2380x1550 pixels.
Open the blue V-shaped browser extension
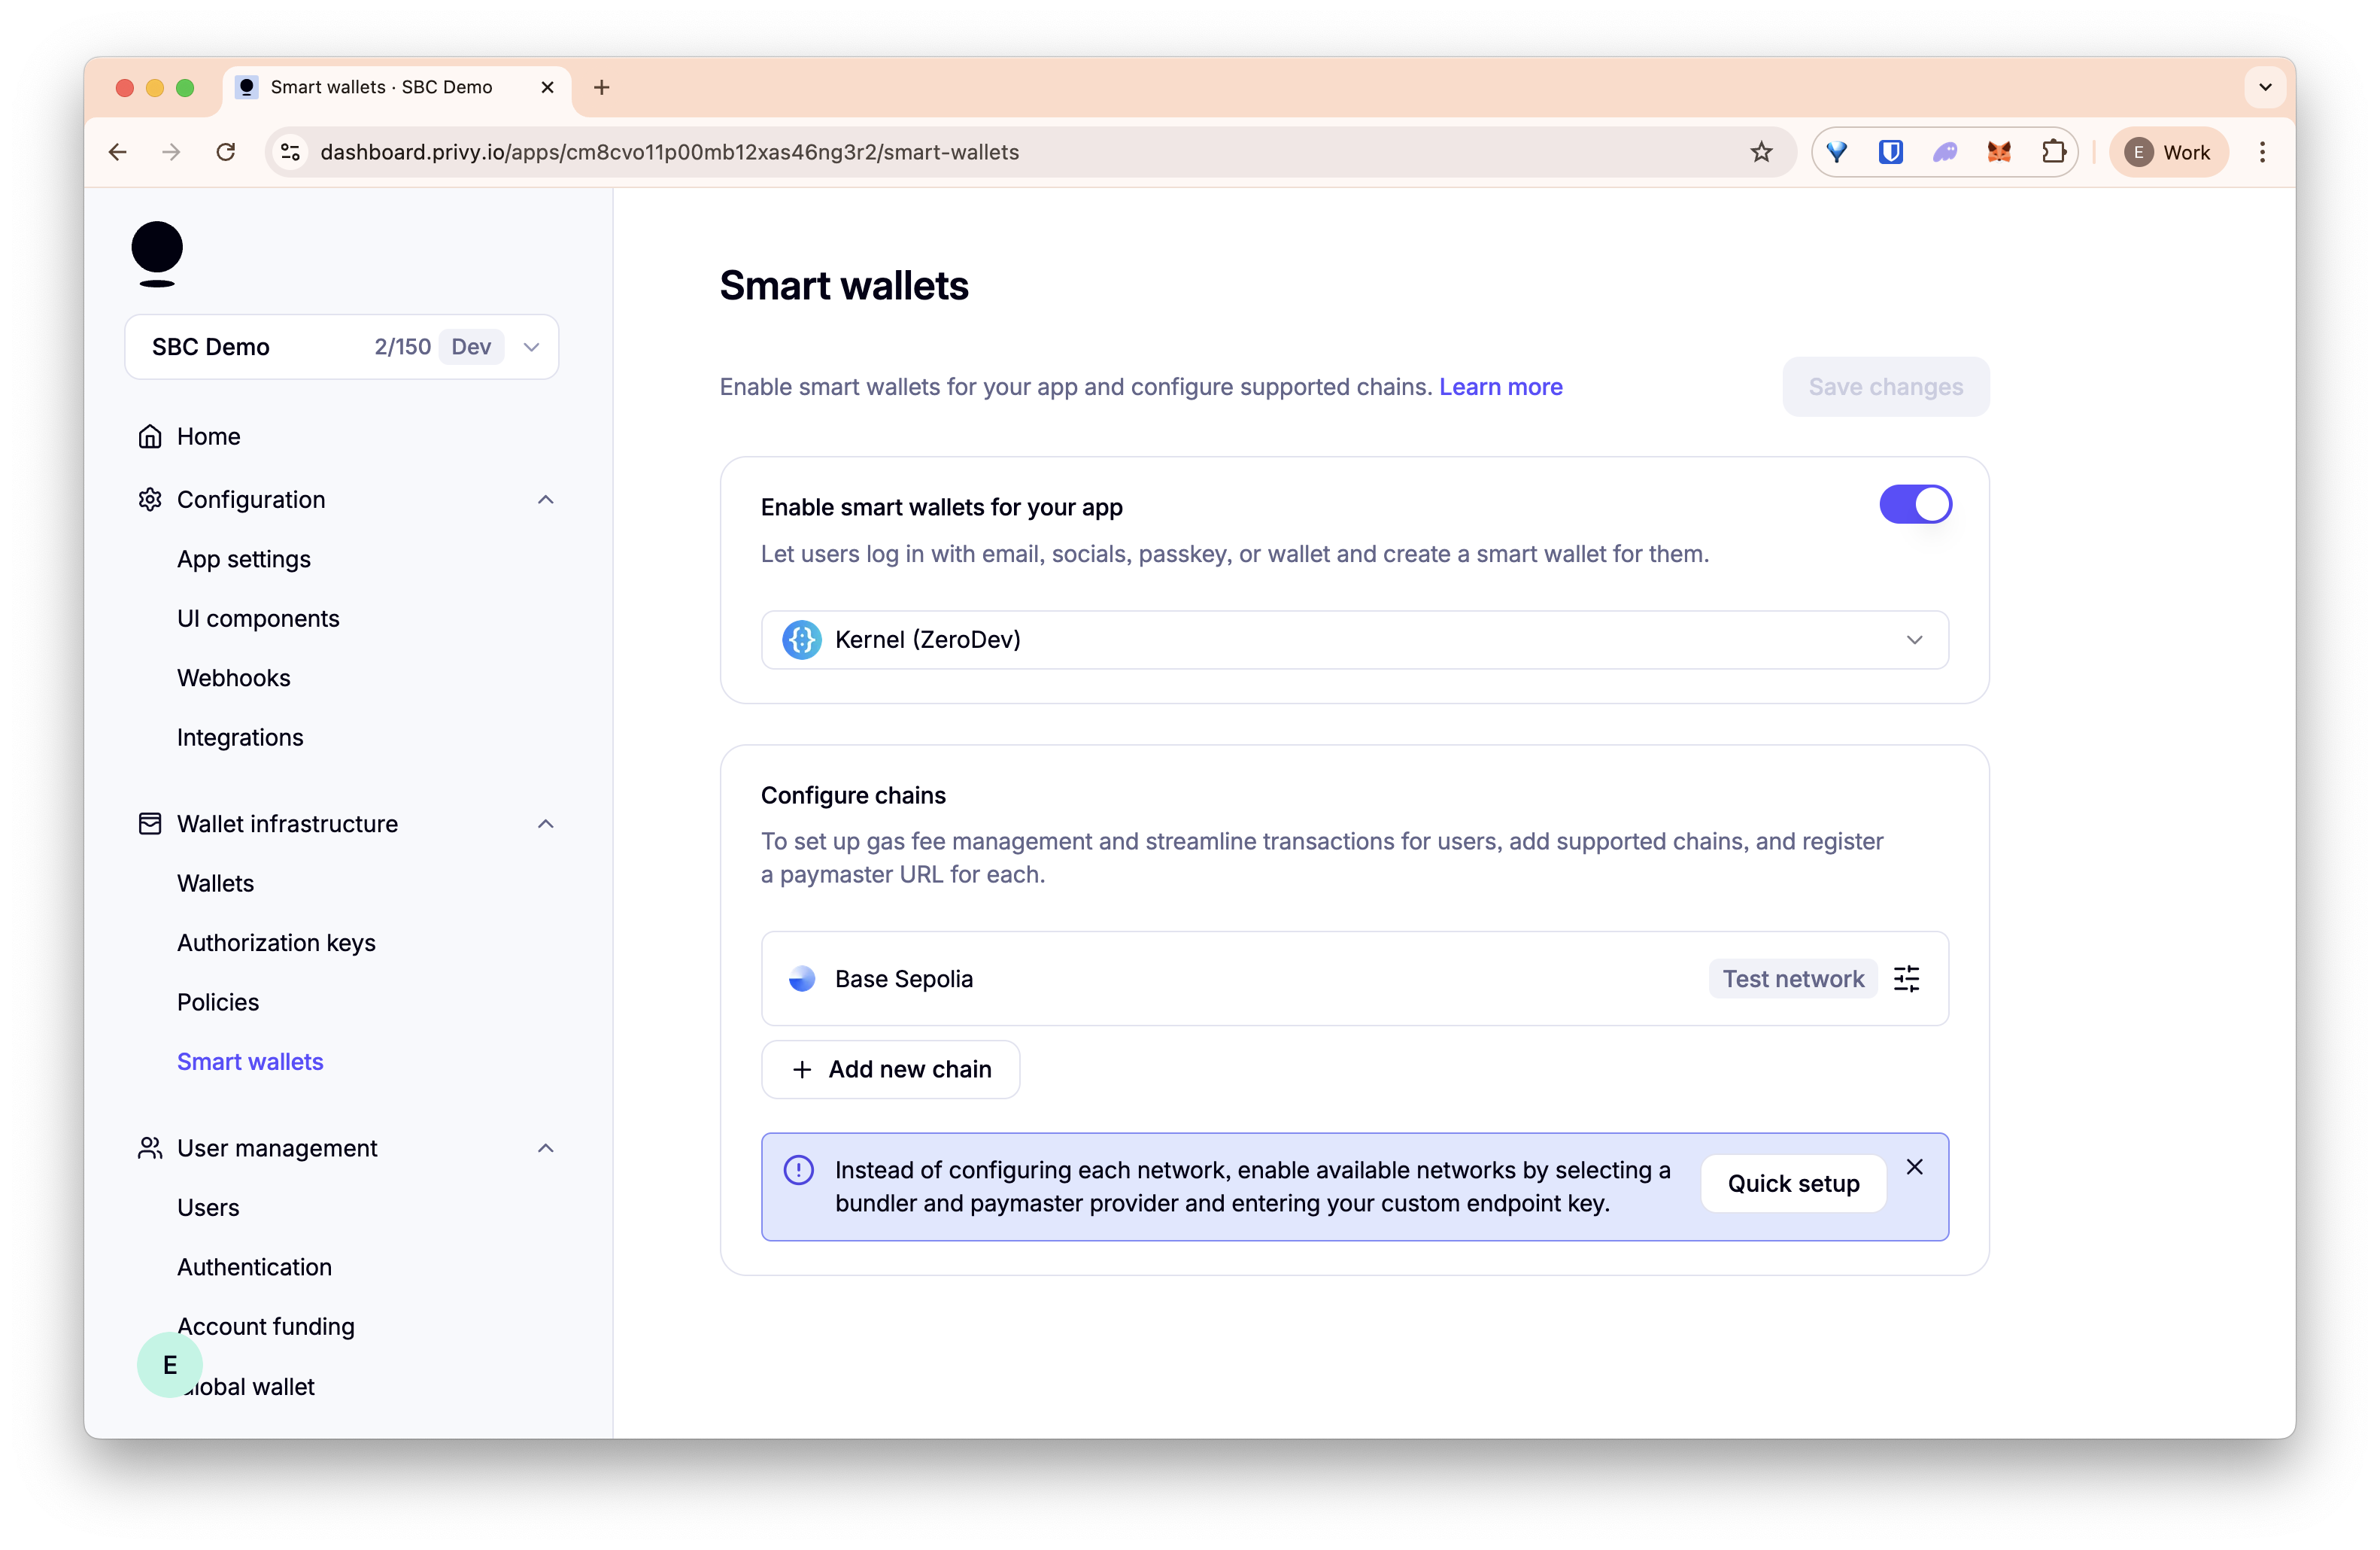[x=1836, y=152]
